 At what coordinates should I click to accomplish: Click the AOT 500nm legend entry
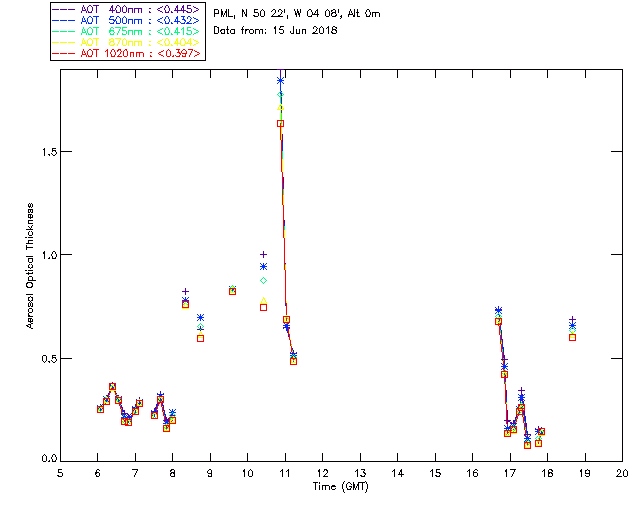pyautogui.click(x=127, y=20)
